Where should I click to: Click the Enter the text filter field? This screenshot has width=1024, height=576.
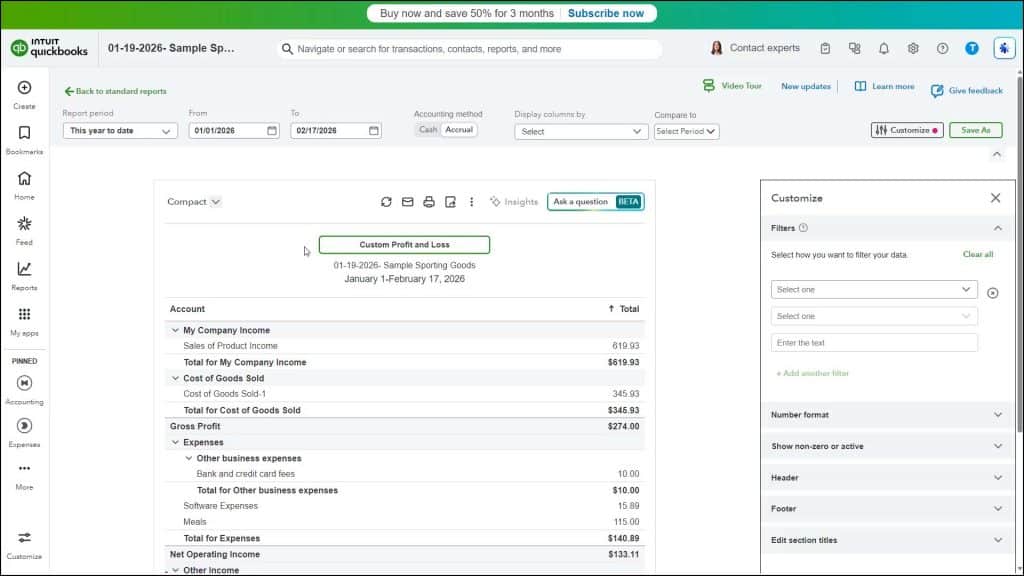[x=873, y=342]
